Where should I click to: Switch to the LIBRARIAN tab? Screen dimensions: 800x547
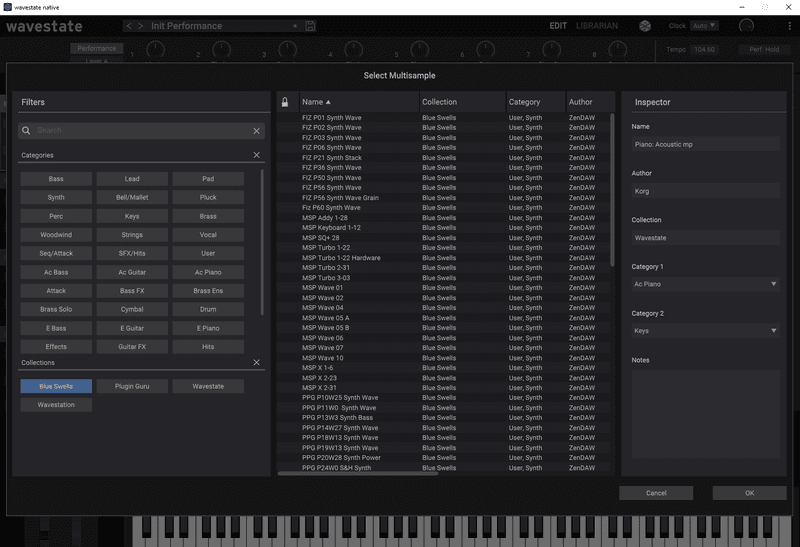coord(597,26)
